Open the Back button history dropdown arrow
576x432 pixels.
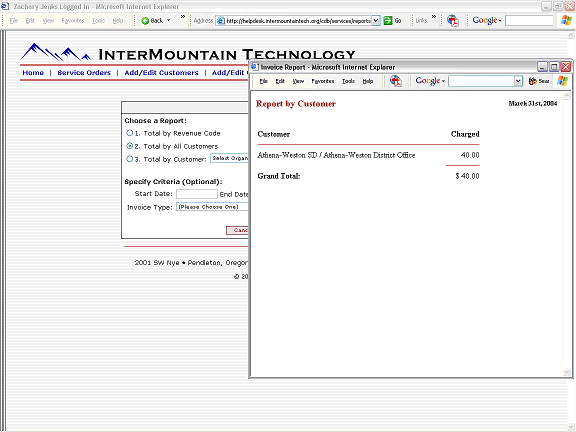[x=169, y=21]
